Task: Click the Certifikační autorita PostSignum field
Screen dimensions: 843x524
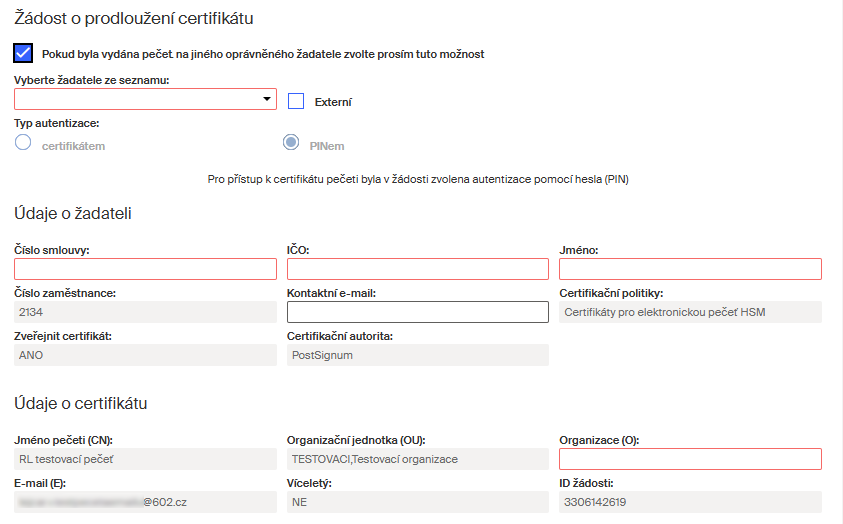Action: pyautogui.click(x=417, y=355)
